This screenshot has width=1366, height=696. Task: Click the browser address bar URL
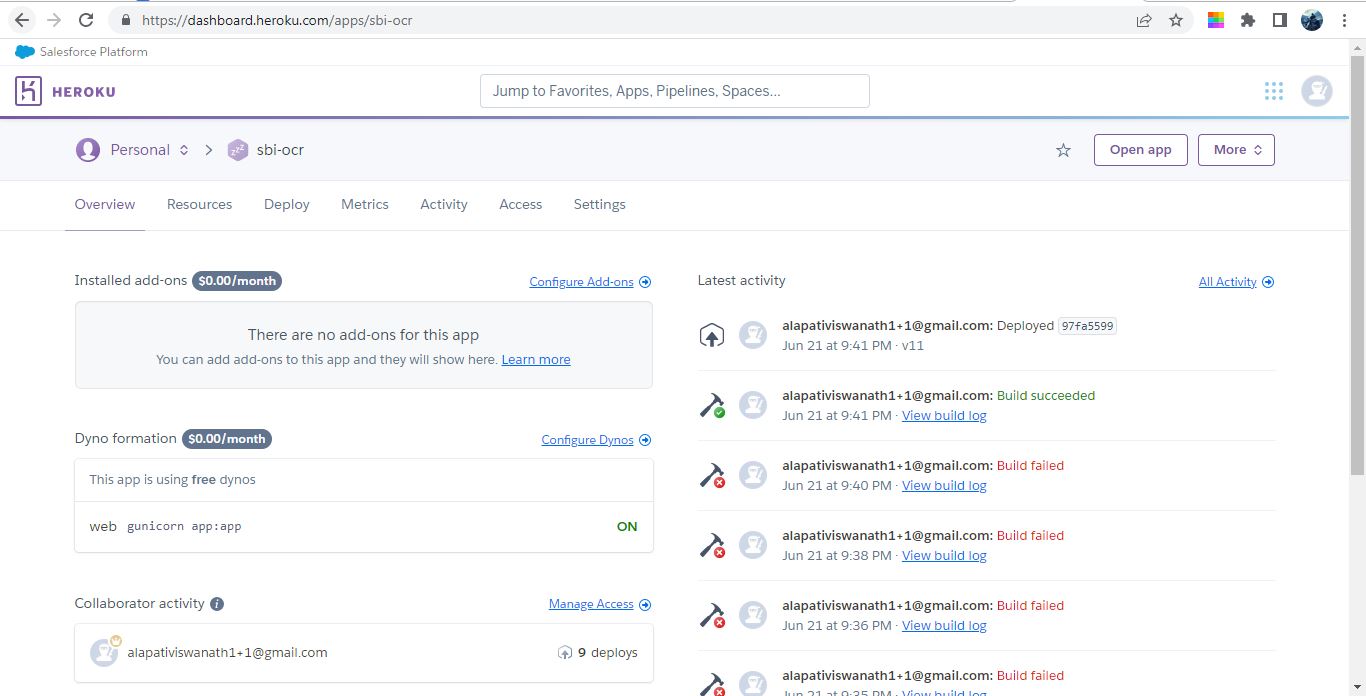point(277,20)
